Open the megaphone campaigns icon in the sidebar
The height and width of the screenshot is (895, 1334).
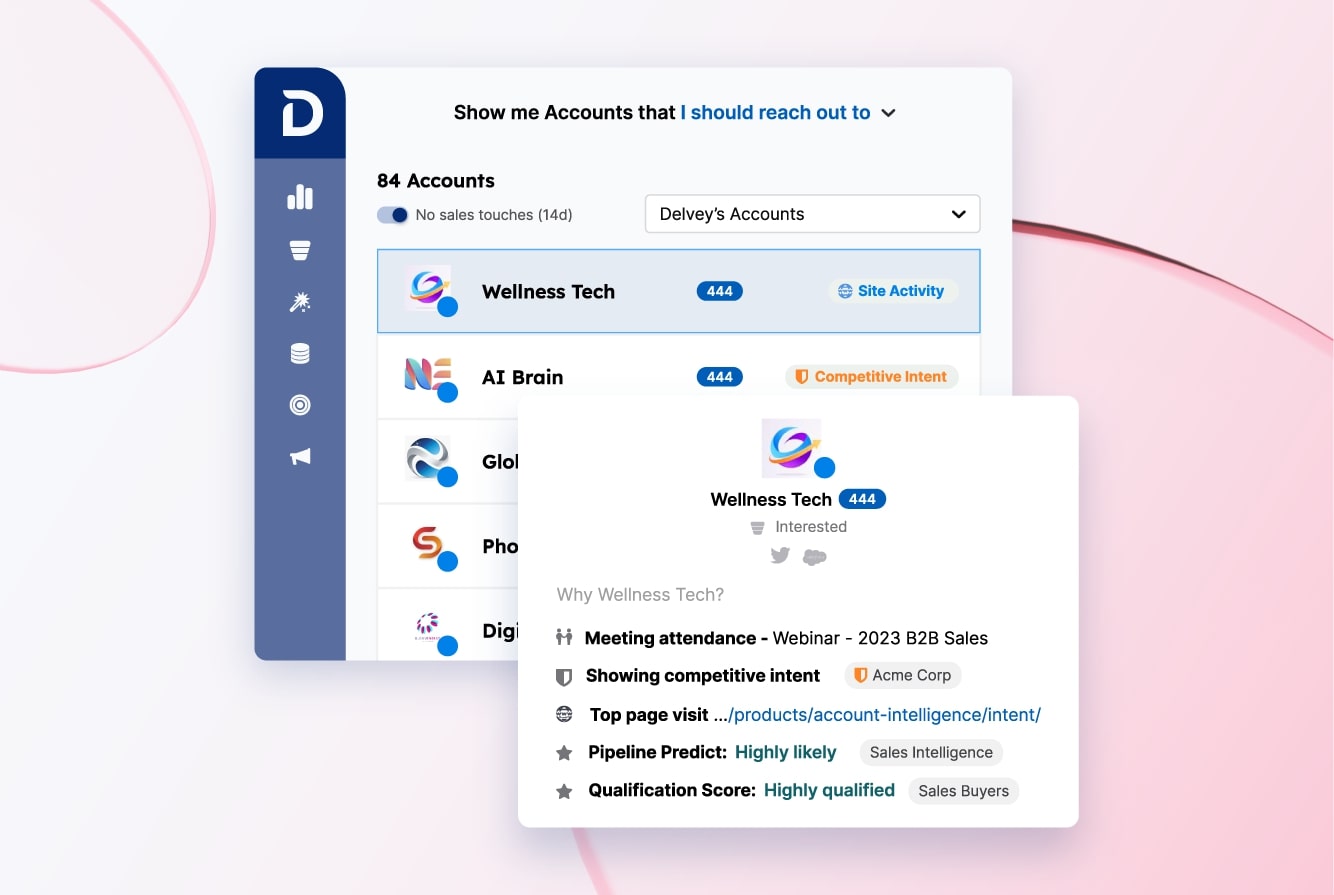(299, 457)
